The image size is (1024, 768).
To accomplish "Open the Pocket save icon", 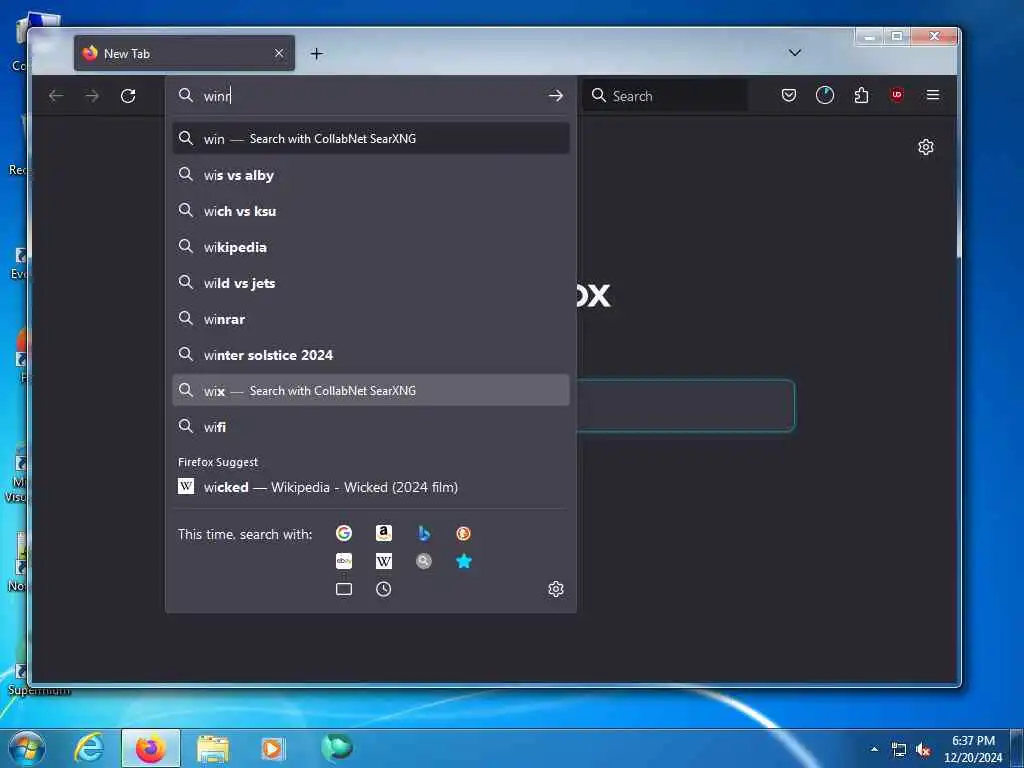I will click(x=789, y=96).
